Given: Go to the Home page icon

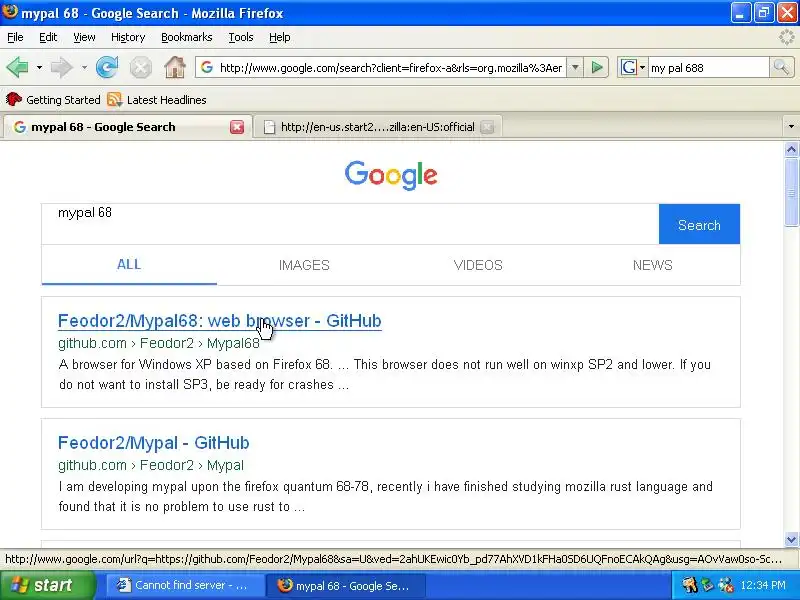Looking at the screenshot, I should click(174, 67).
